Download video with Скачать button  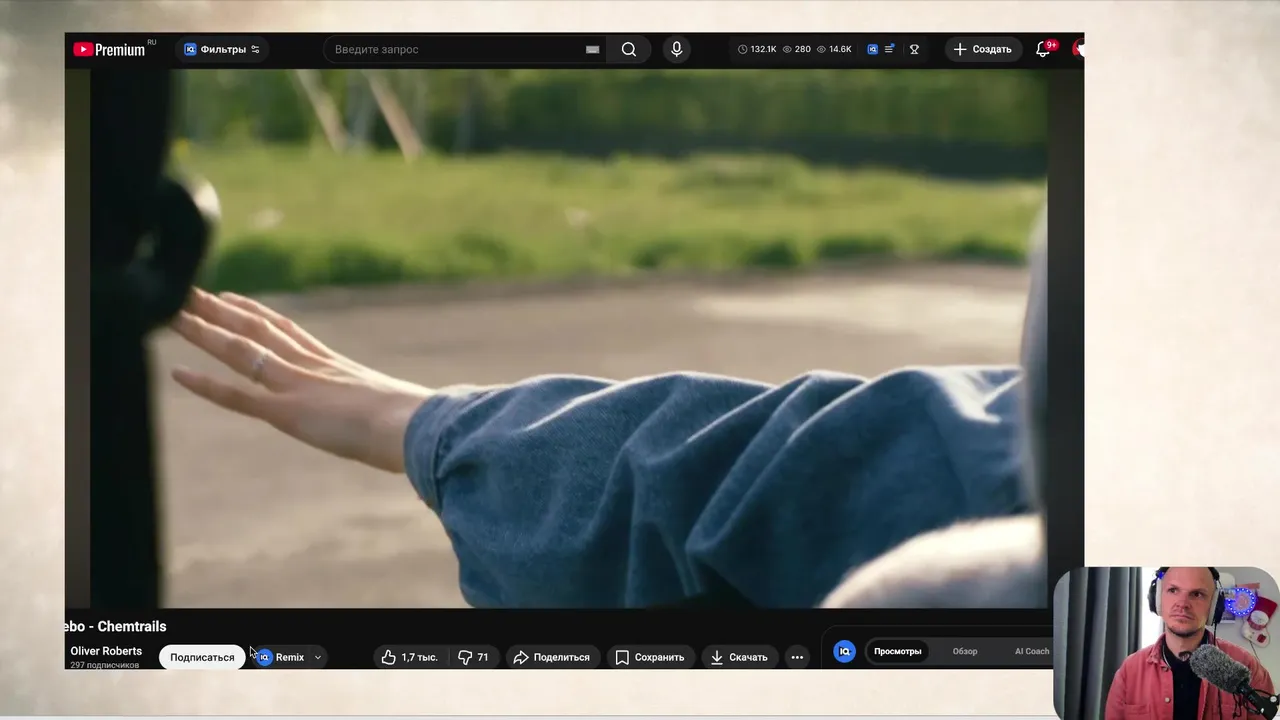(x=739, y=657)
